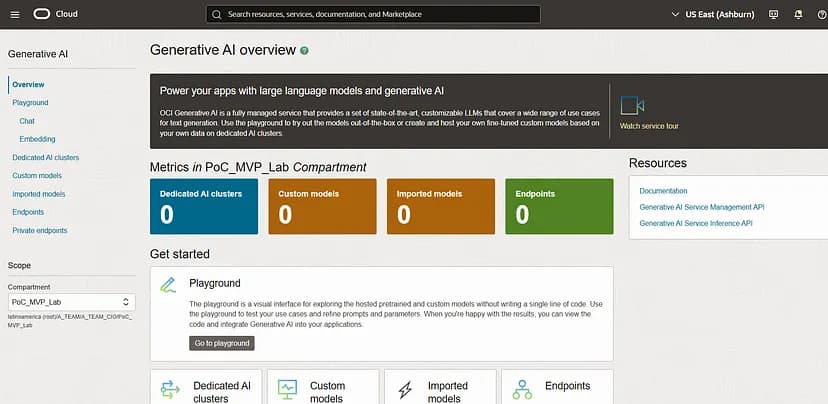The width and height of the screenshot is (828, 404).
Task: Open the help question mark icon in header
Action: (821, 14)
